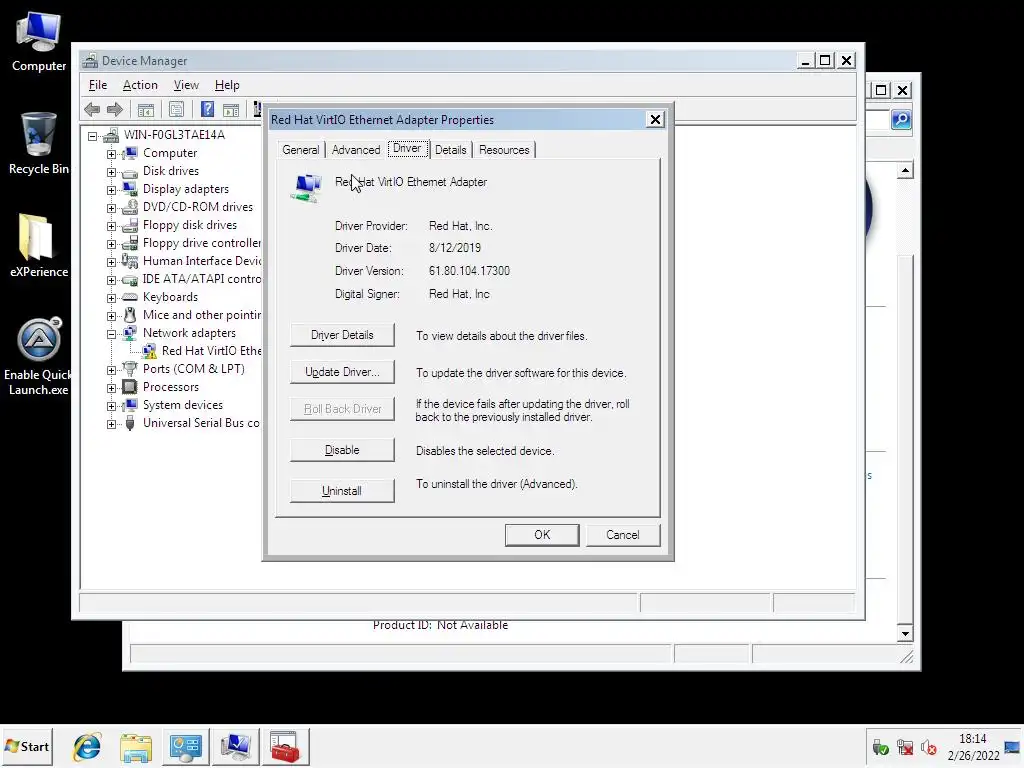Click the blue Help toolbar icon
This screenshot has width=1024, height=768.
pyautogui.click(x=207, y=110)
